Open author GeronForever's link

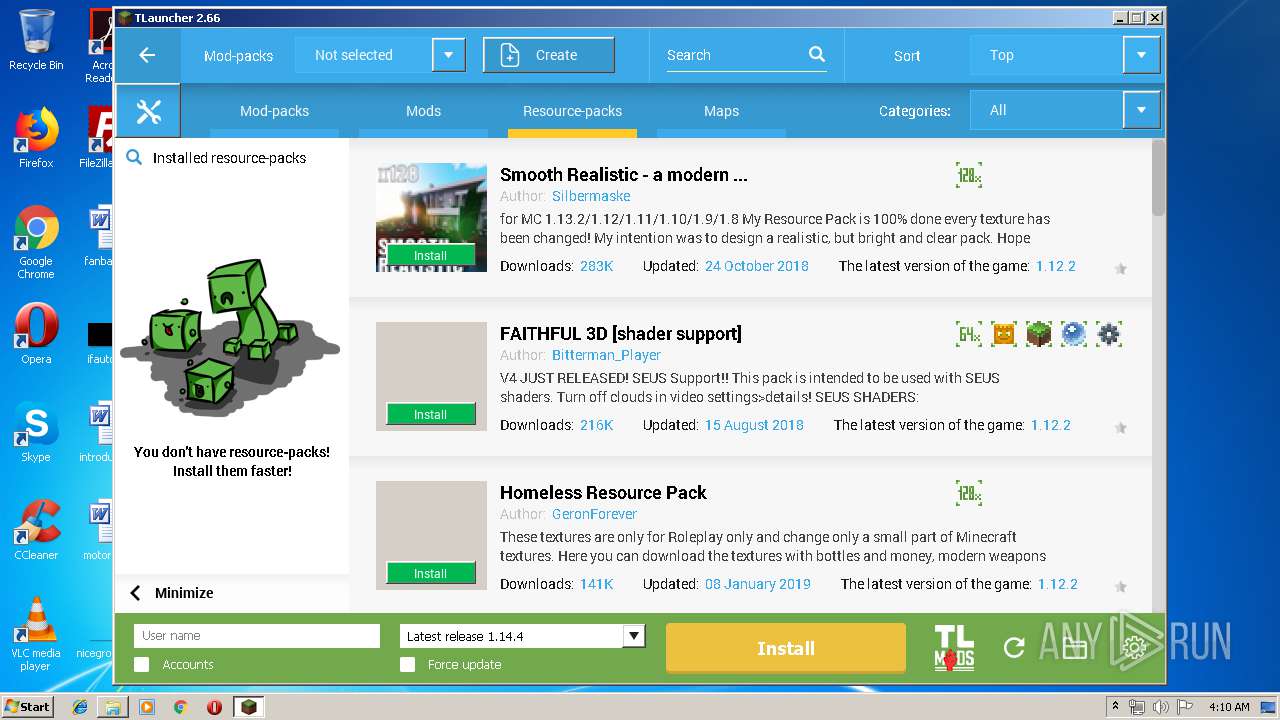pos(594,514)
